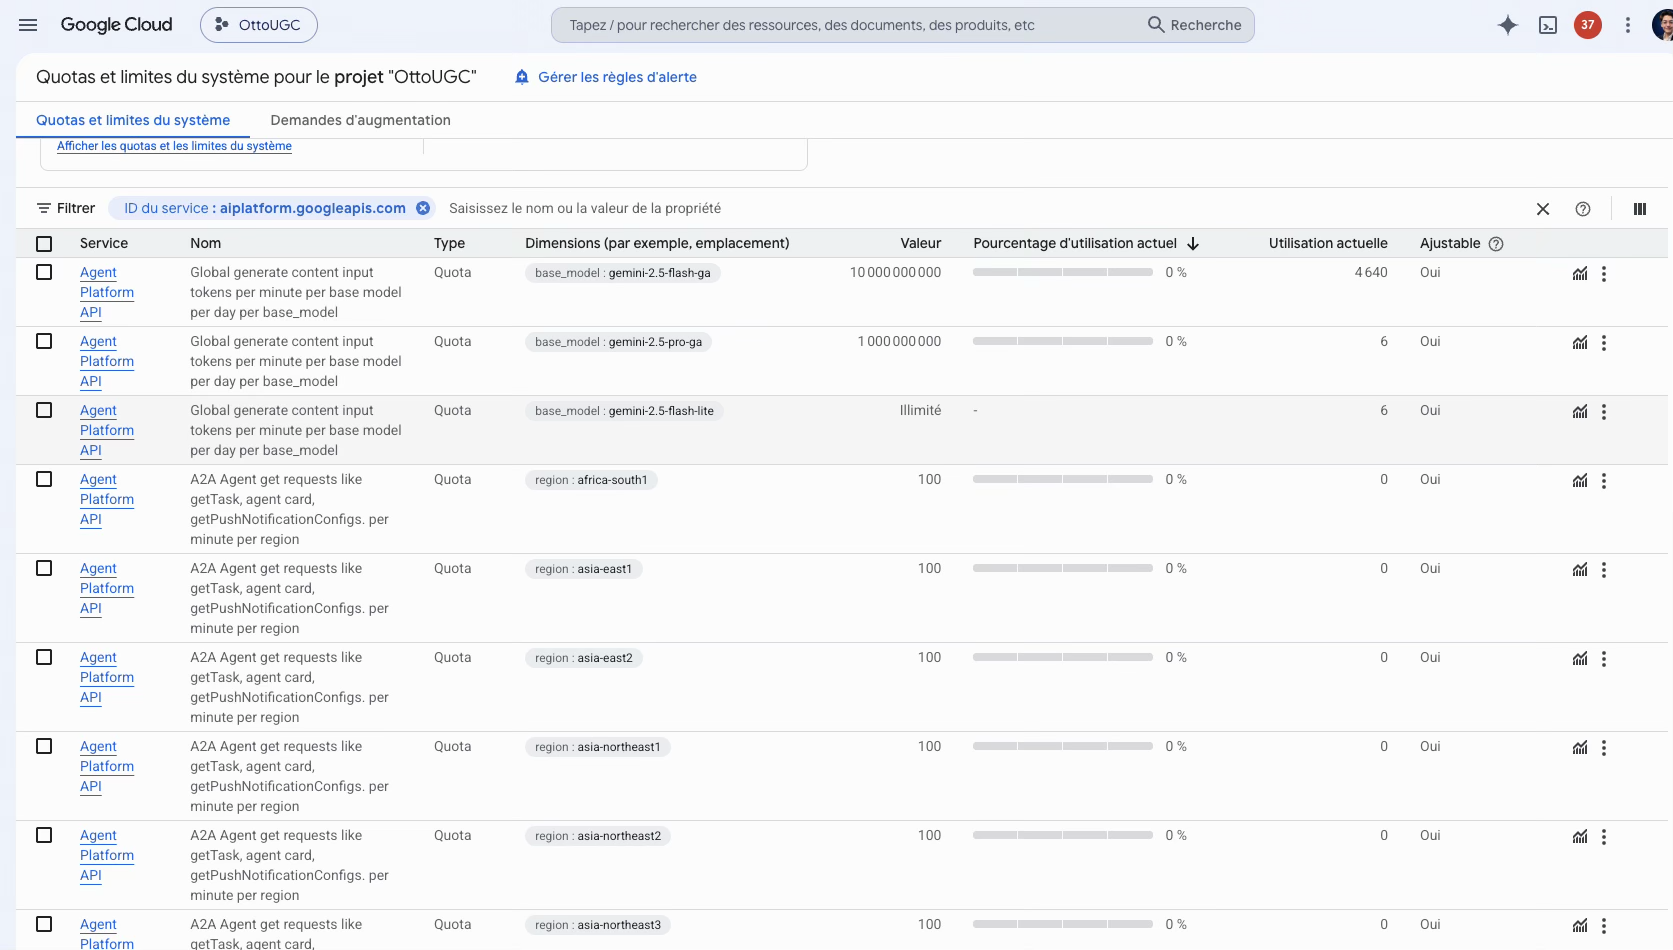Open Gemini AI assistant sparkle icon

[x=1507, y=25]
